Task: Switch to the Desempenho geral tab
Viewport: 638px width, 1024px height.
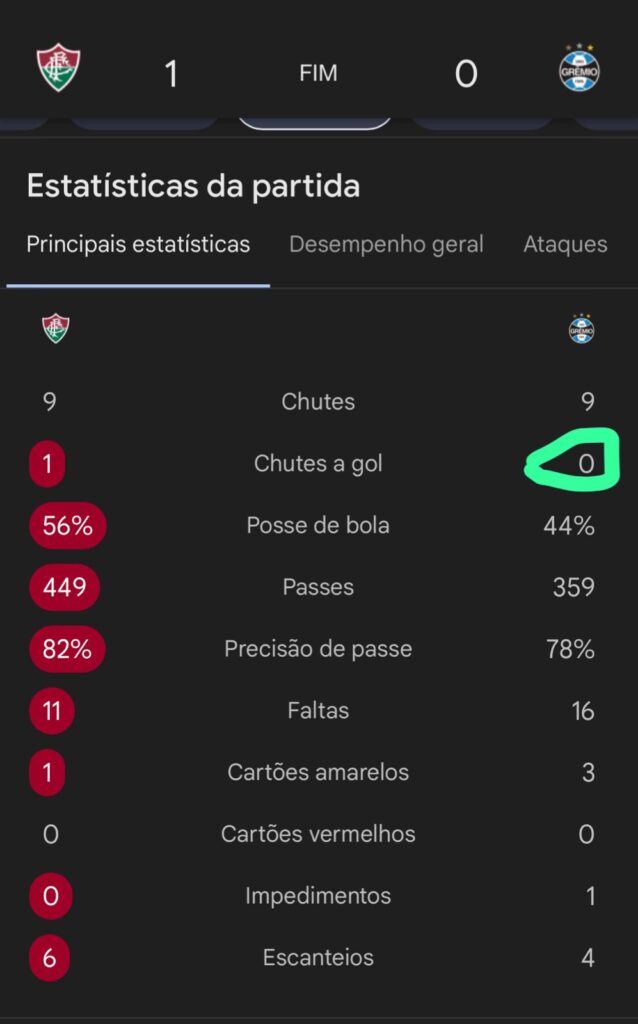Action: coord(386,244)
